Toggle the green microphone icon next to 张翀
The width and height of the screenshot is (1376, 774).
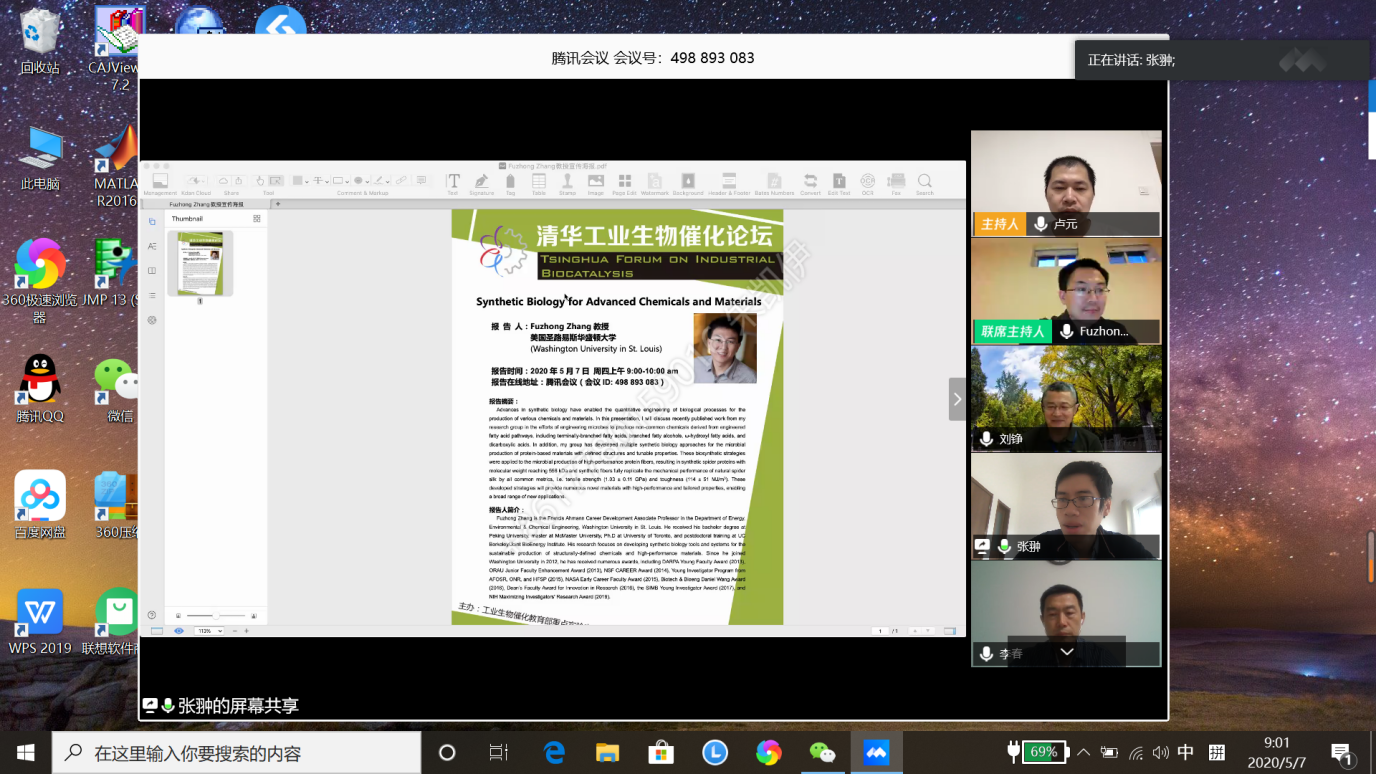1004,547
